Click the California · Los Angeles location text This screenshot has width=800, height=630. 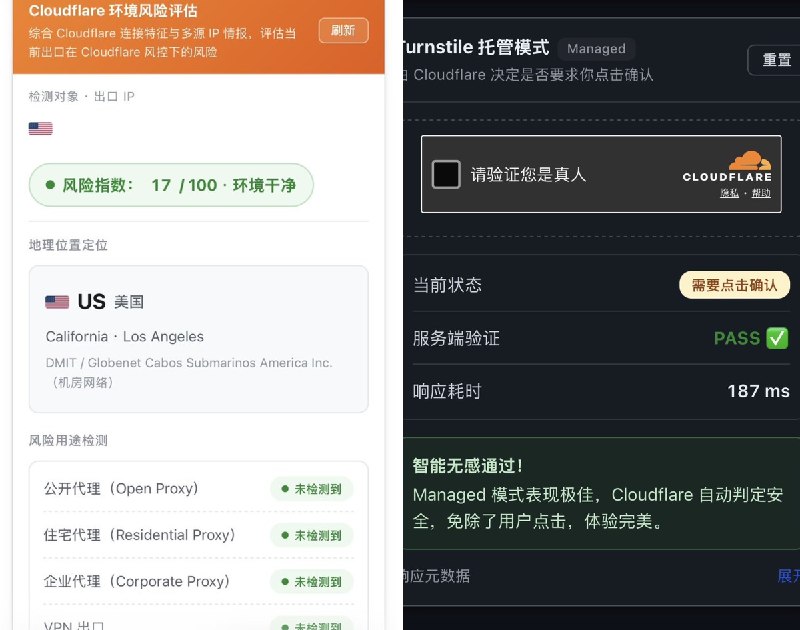(x=124, y=337)
